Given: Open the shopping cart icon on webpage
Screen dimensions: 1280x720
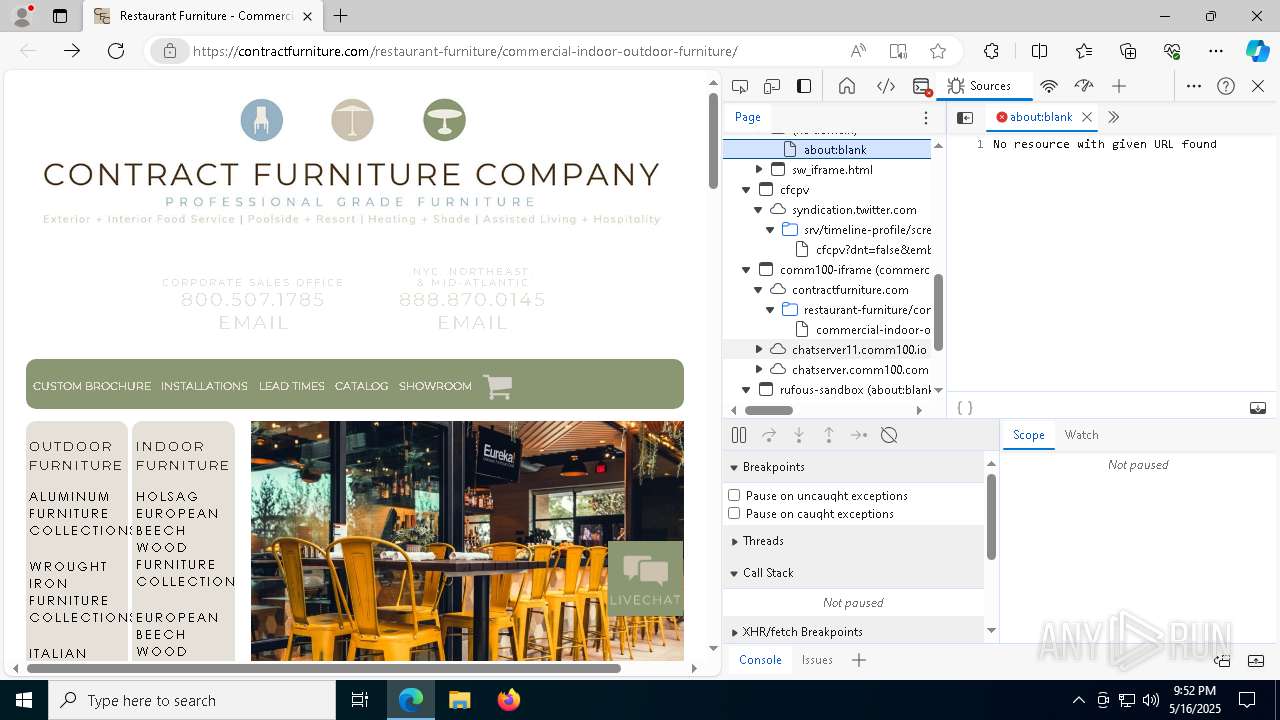Looking at the screenshot, I should click(x=498, y=386).
